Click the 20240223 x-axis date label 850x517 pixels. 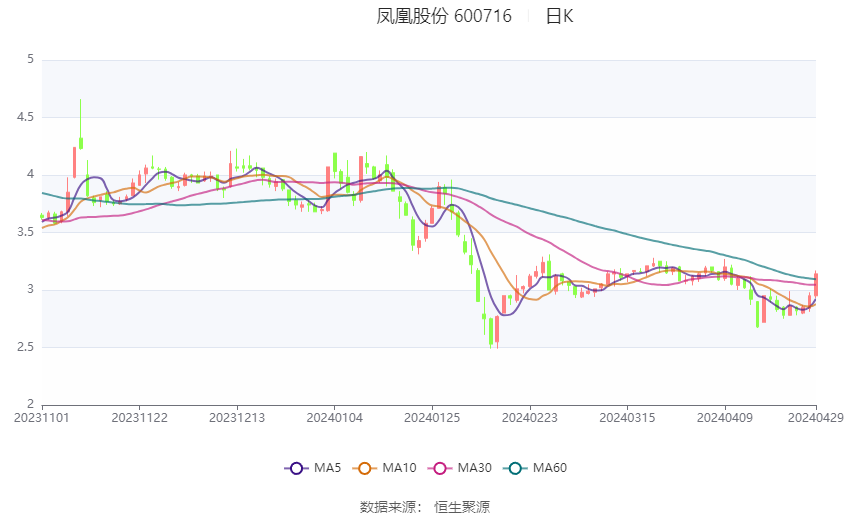pos(529,417)
